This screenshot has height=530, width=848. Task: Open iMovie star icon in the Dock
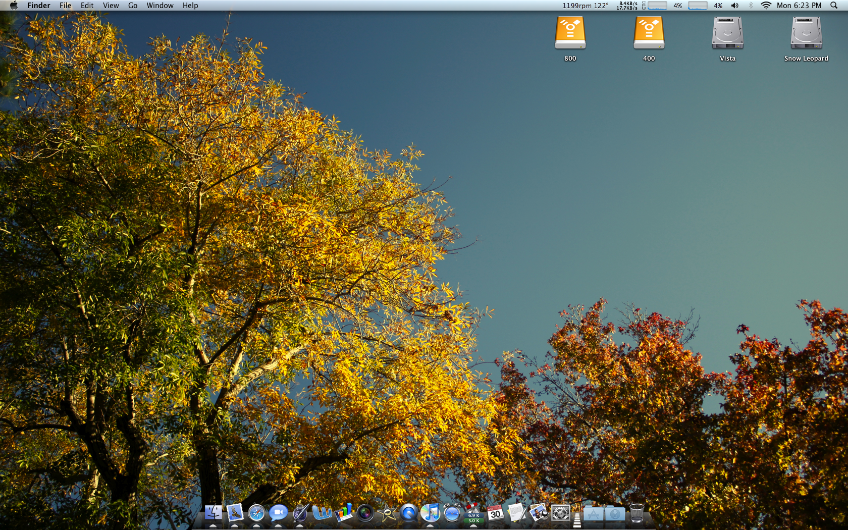tap(387, 513)
